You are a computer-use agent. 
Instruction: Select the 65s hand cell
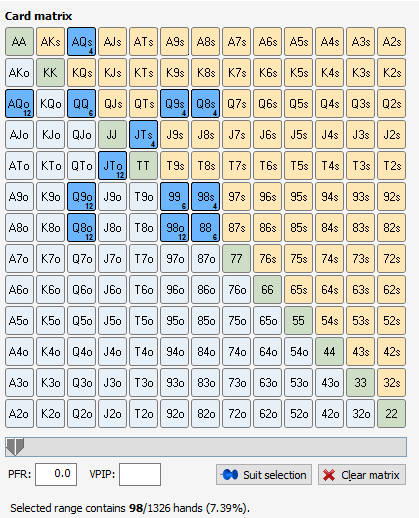(x=298, y=290)
